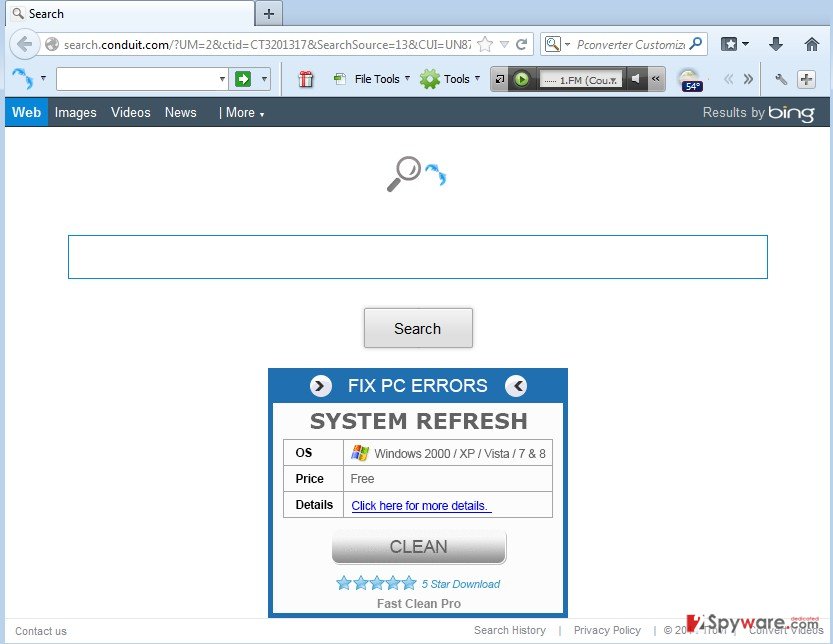Viewport: 833px width, 644px height.
Task: Focus the toolbar search text field
Action: coord(137,79)
